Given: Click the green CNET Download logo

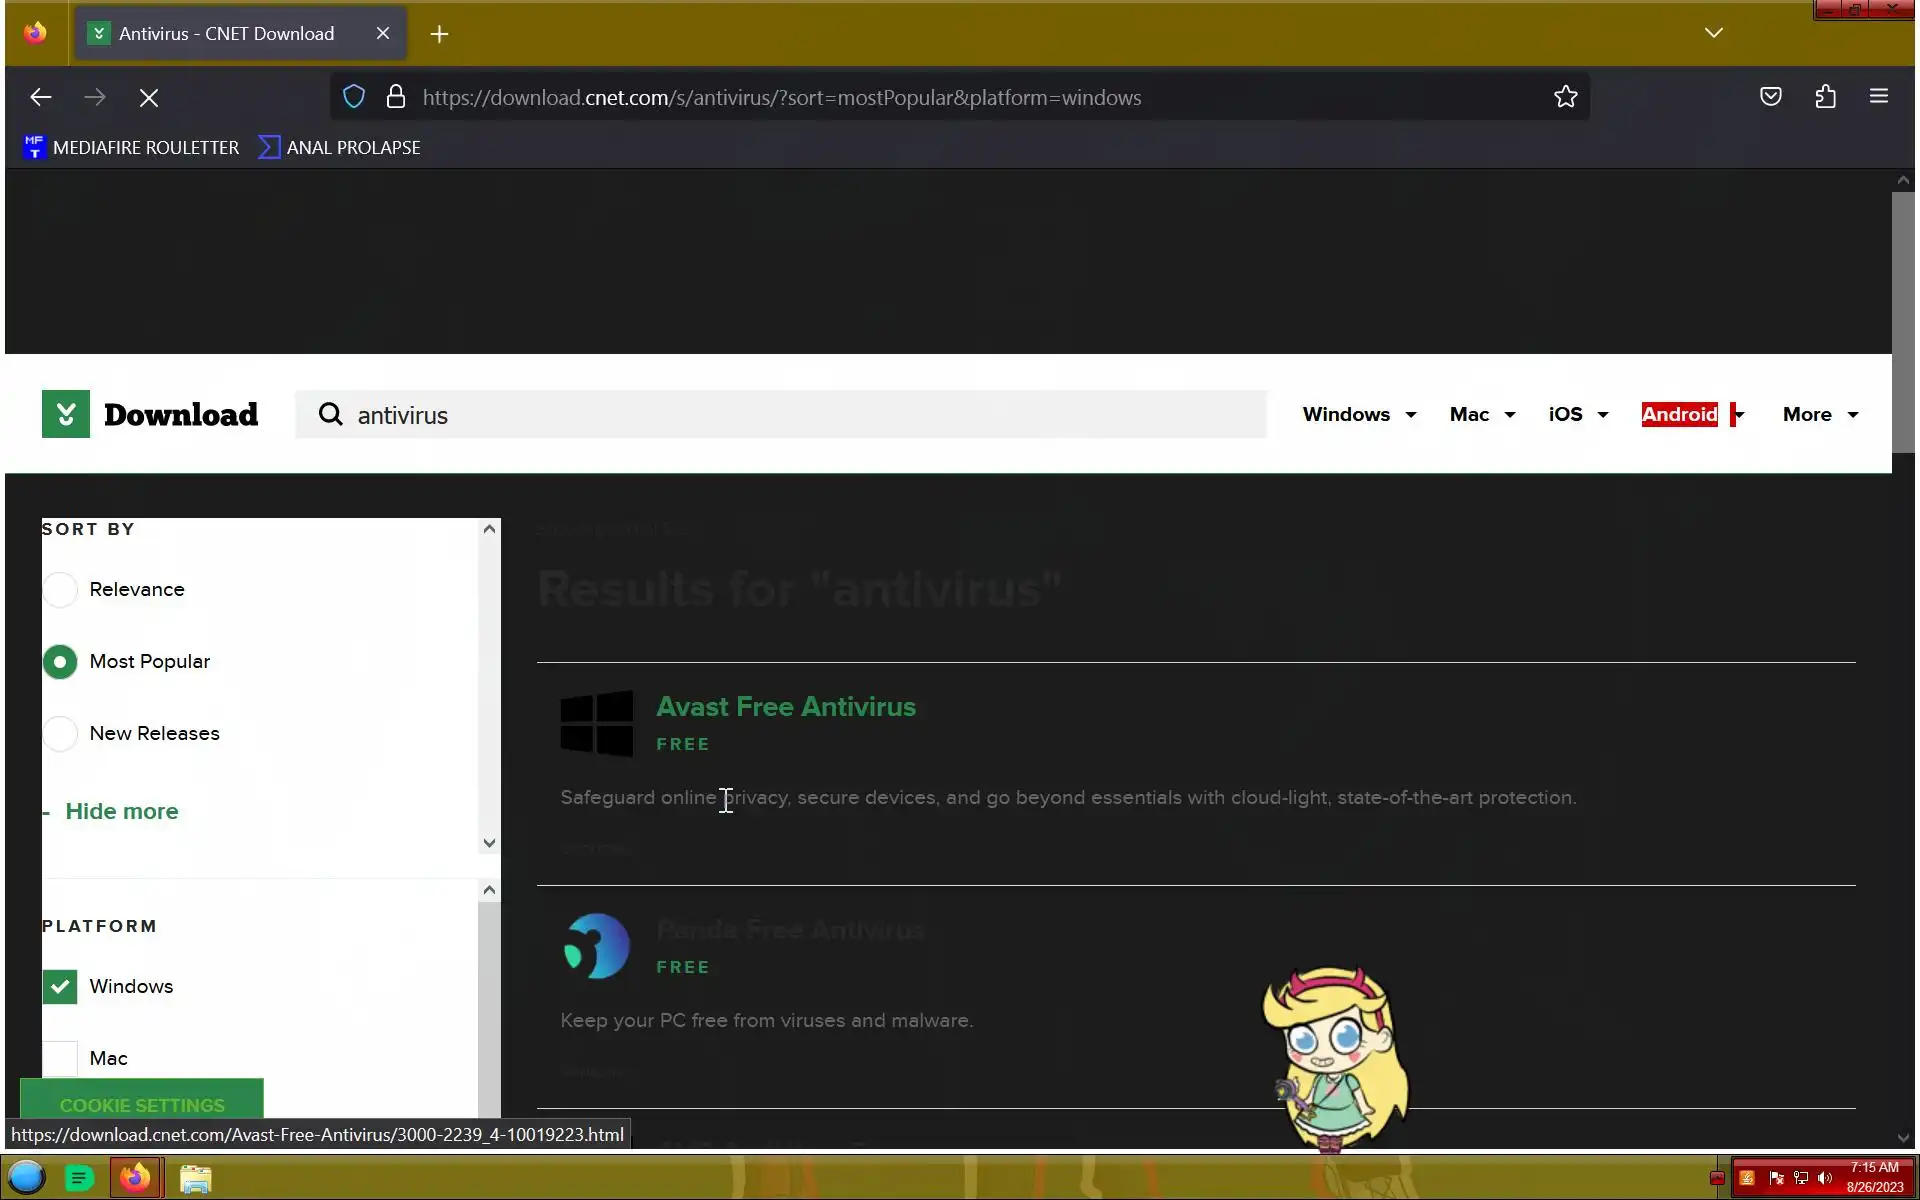Looking at the screenshot, I should [x=66, y=414].
